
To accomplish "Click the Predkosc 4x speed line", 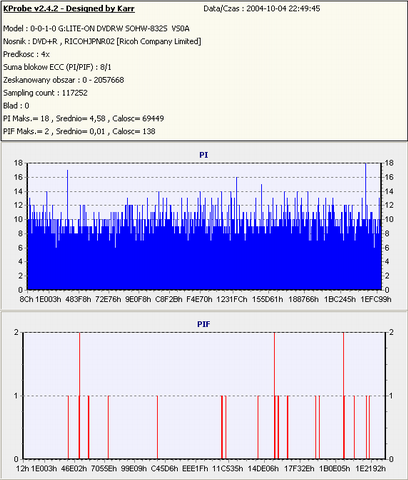I will [x=26, y=54].
